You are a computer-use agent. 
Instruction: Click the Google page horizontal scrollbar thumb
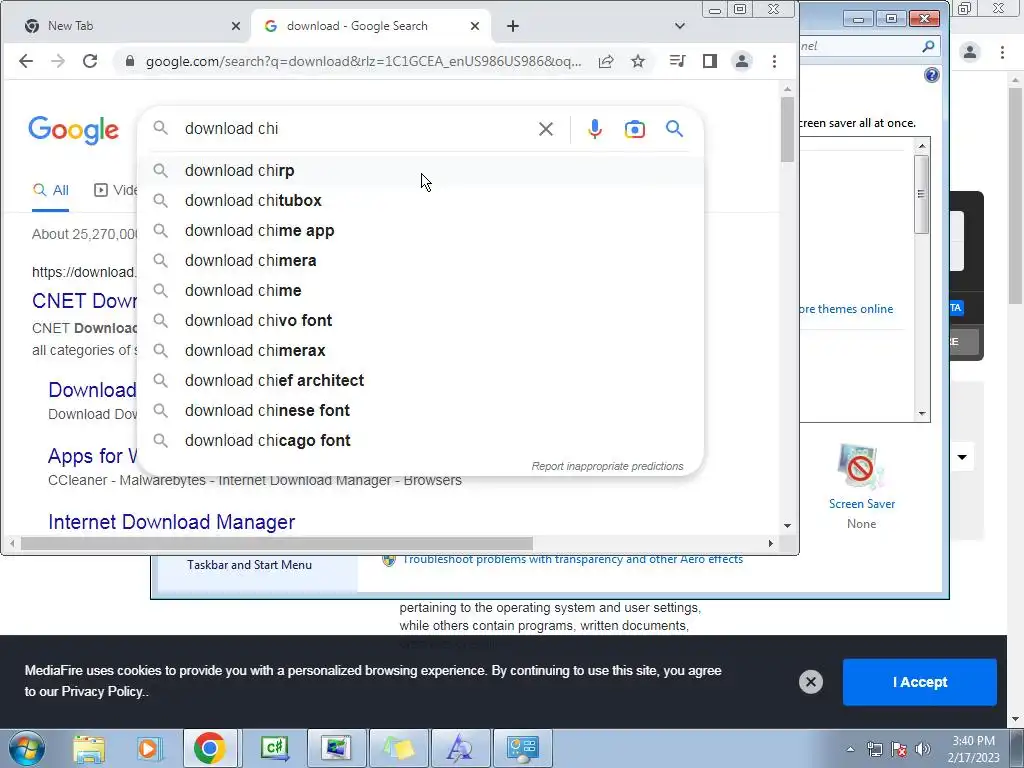[277, 543]
